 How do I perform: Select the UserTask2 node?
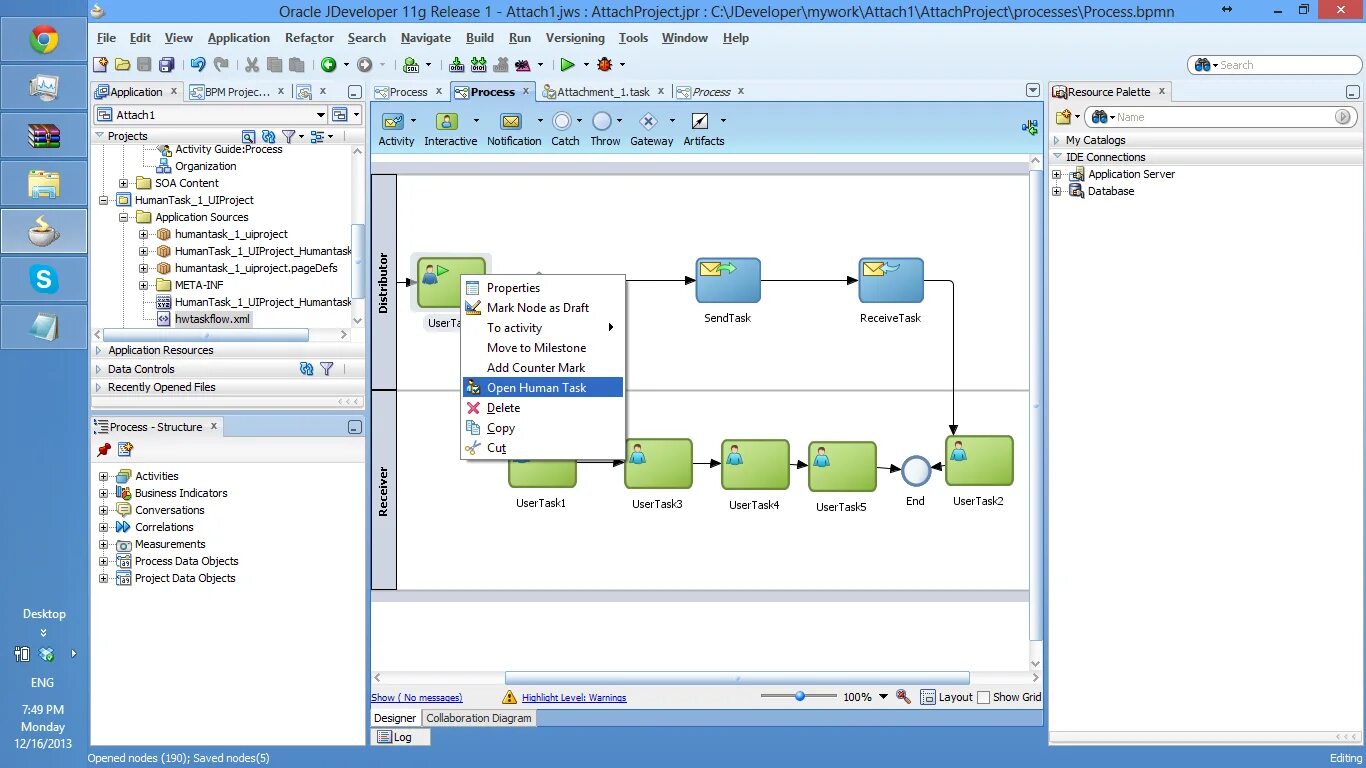(x=979, y=461)
